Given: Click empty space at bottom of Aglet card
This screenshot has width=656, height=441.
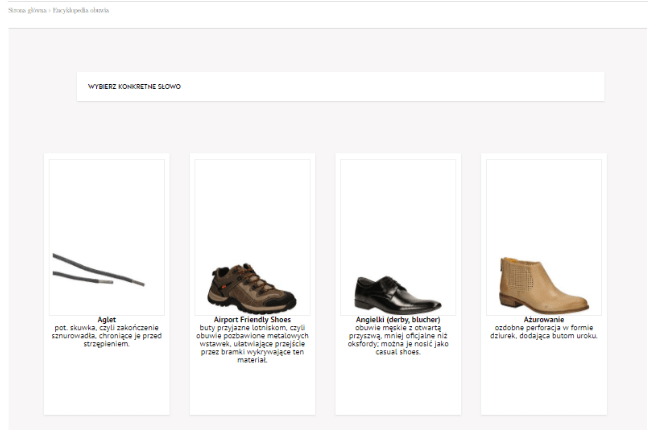Looking at the screenshot, I should click(x=107, y=383).
